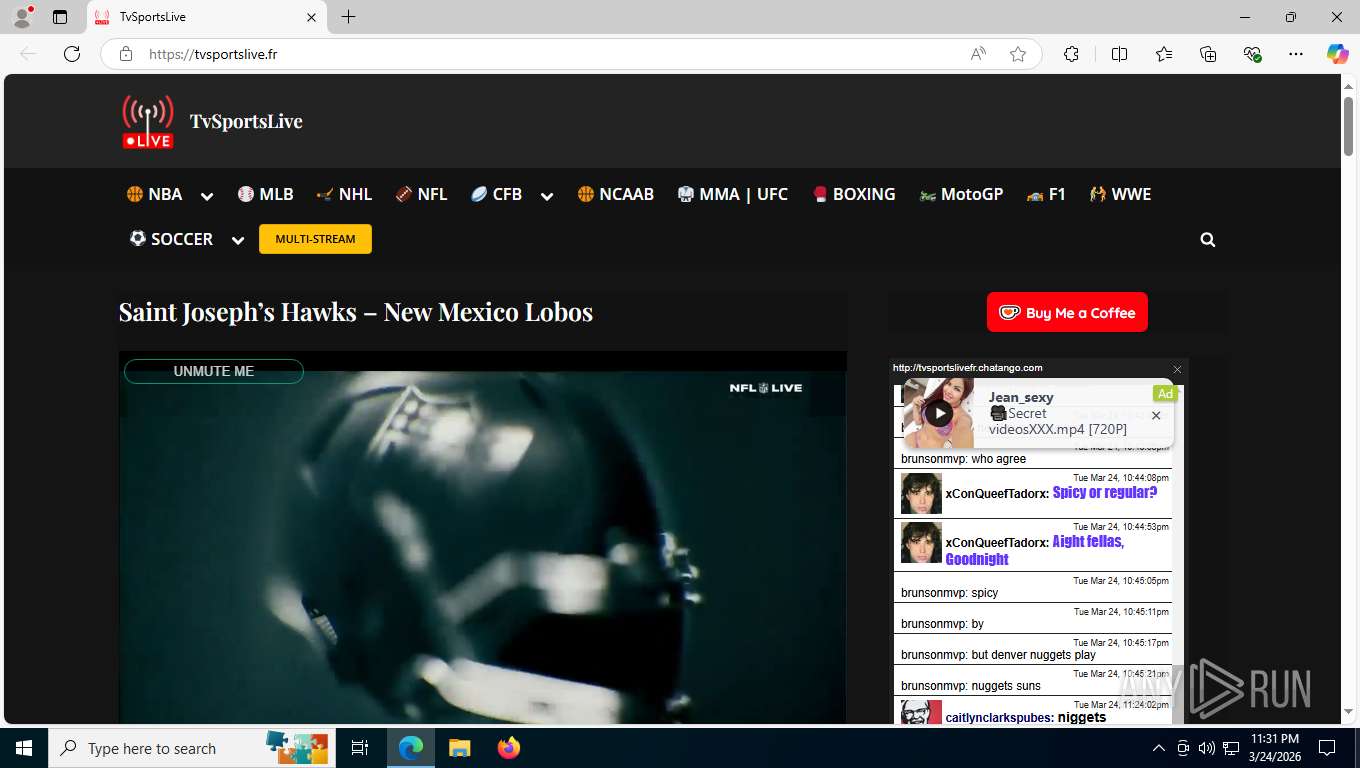Open the F1 menu item
1360x768 pixels.
1046,194
